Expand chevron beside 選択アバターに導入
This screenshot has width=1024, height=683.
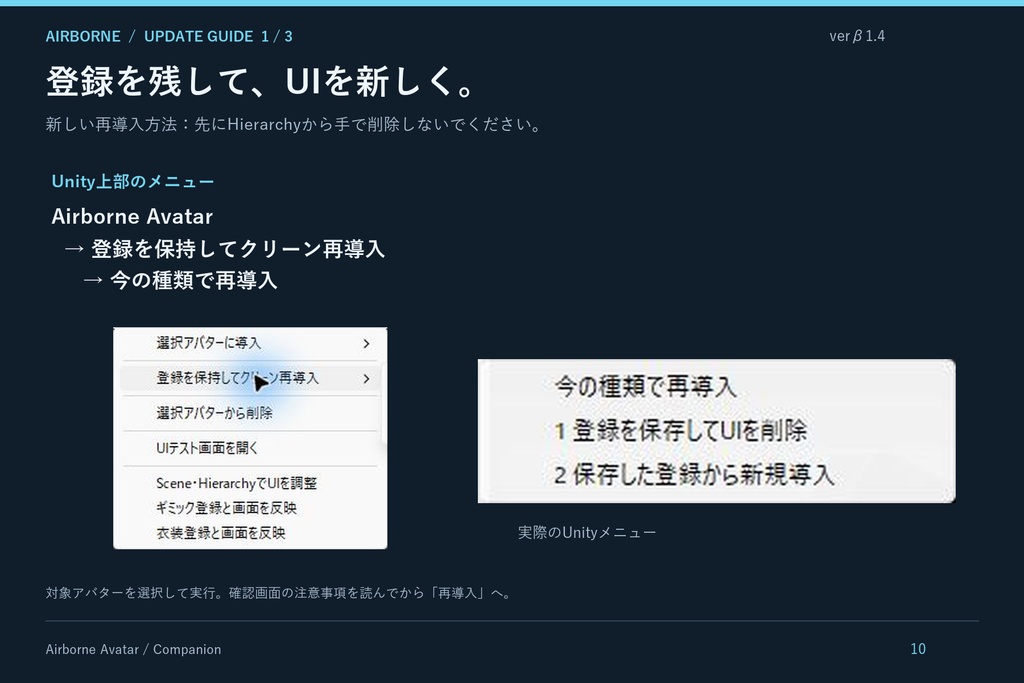click(366, 343)
